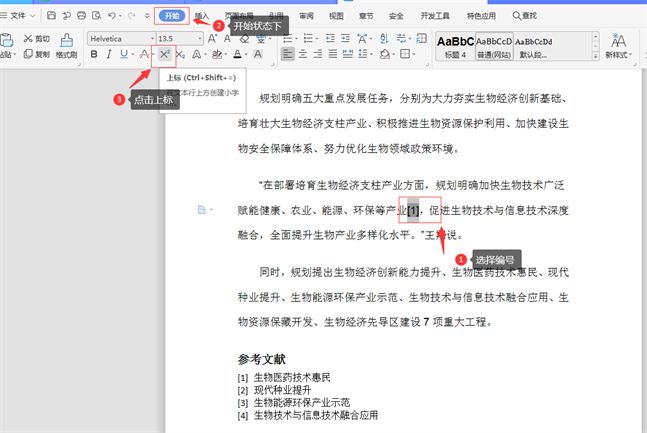
Task: Toggle italic formatting
Action: click(x=109, y=54)
